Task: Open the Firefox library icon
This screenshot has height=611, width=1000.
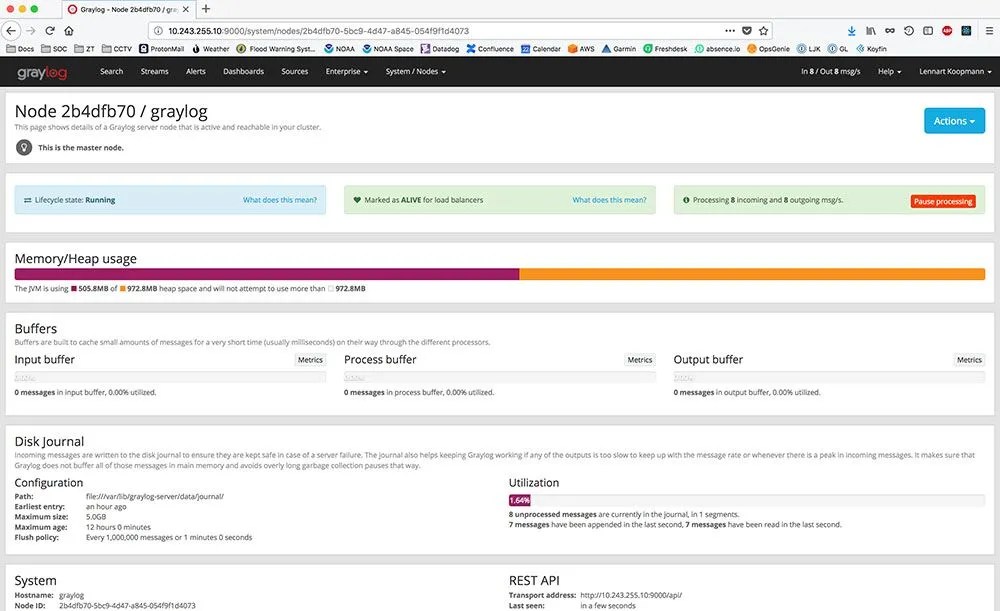Action: tap(870, 31)
